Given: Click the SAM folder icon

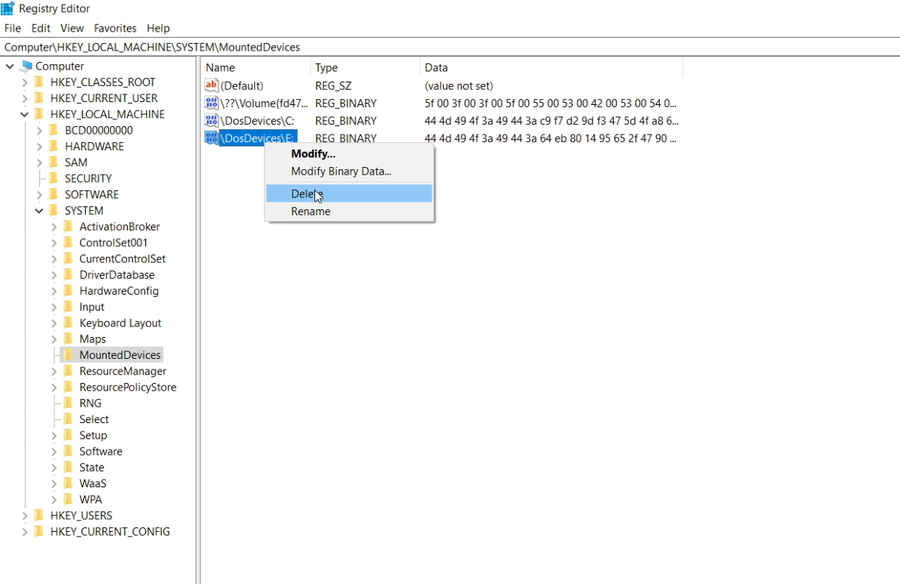Looking at the screenshot, I should click(x=54, y=163).
